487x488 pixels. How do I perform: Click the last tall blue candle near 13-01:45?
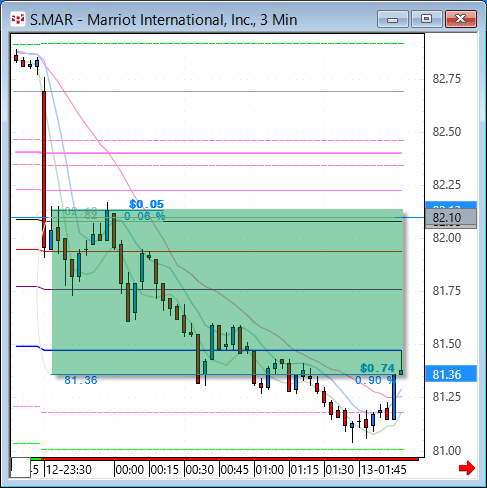click(x=394, y=397)
